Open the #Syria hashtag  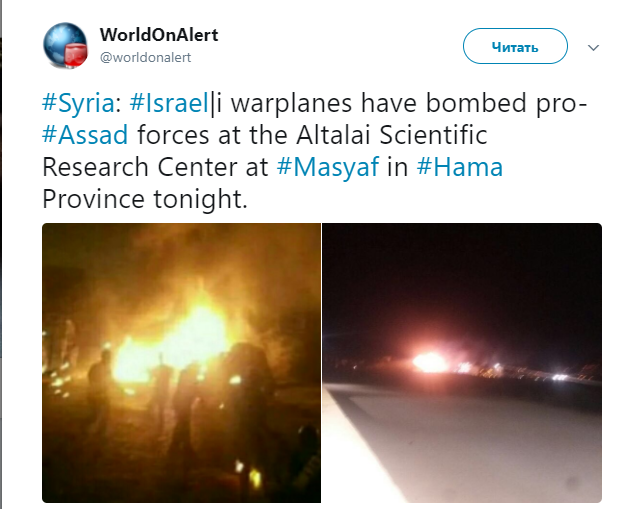click(78, 103)
